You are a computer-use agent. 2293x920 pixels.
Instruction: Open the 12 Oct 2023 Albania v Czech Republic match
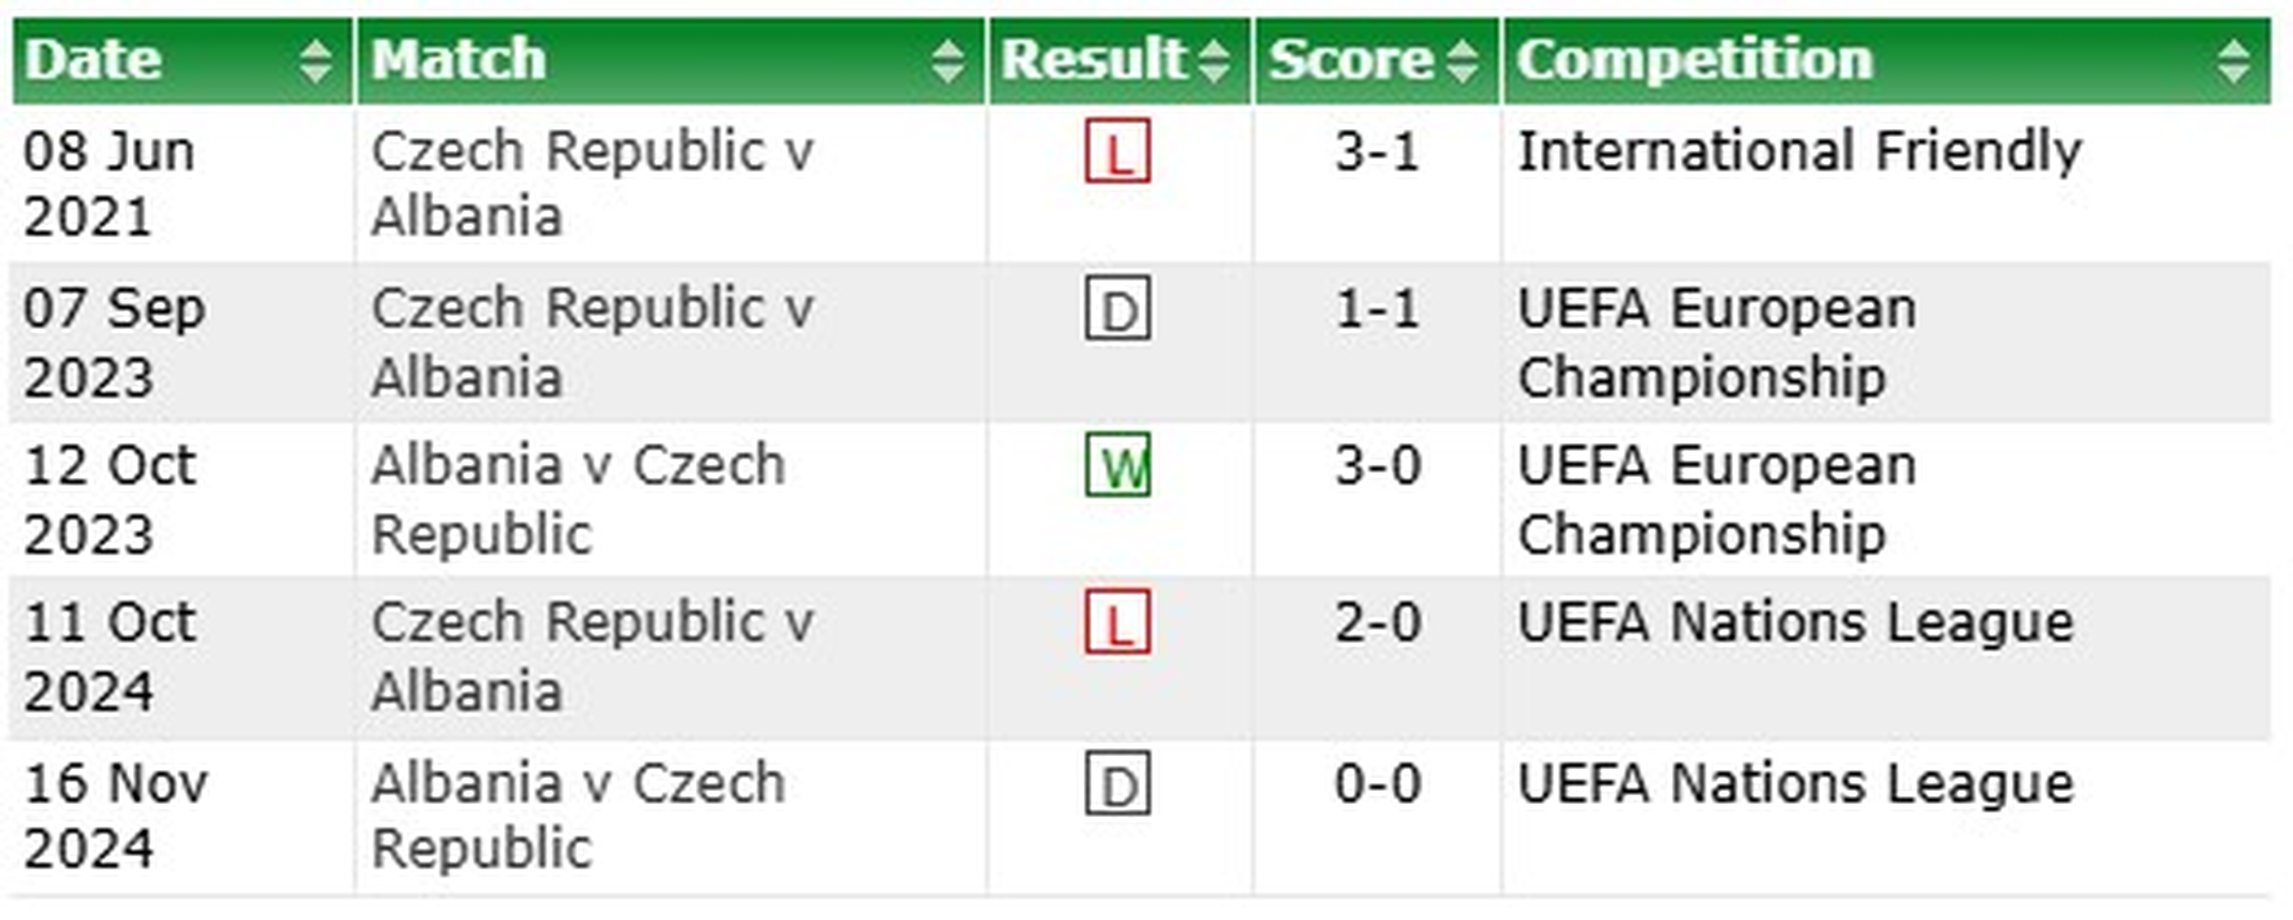[578, 499]
